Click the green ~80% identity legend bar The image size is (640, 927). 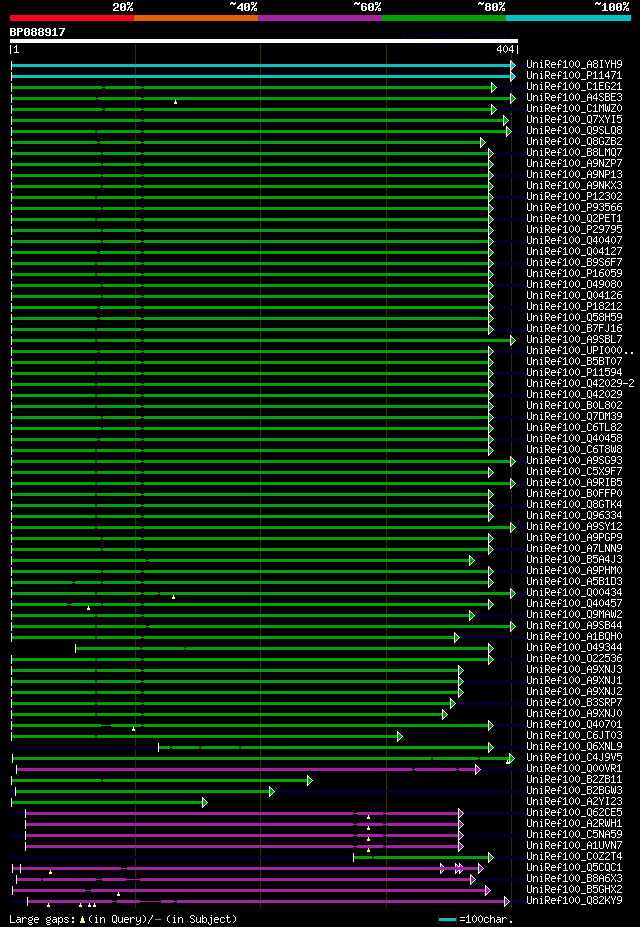(x=444, y=18)
